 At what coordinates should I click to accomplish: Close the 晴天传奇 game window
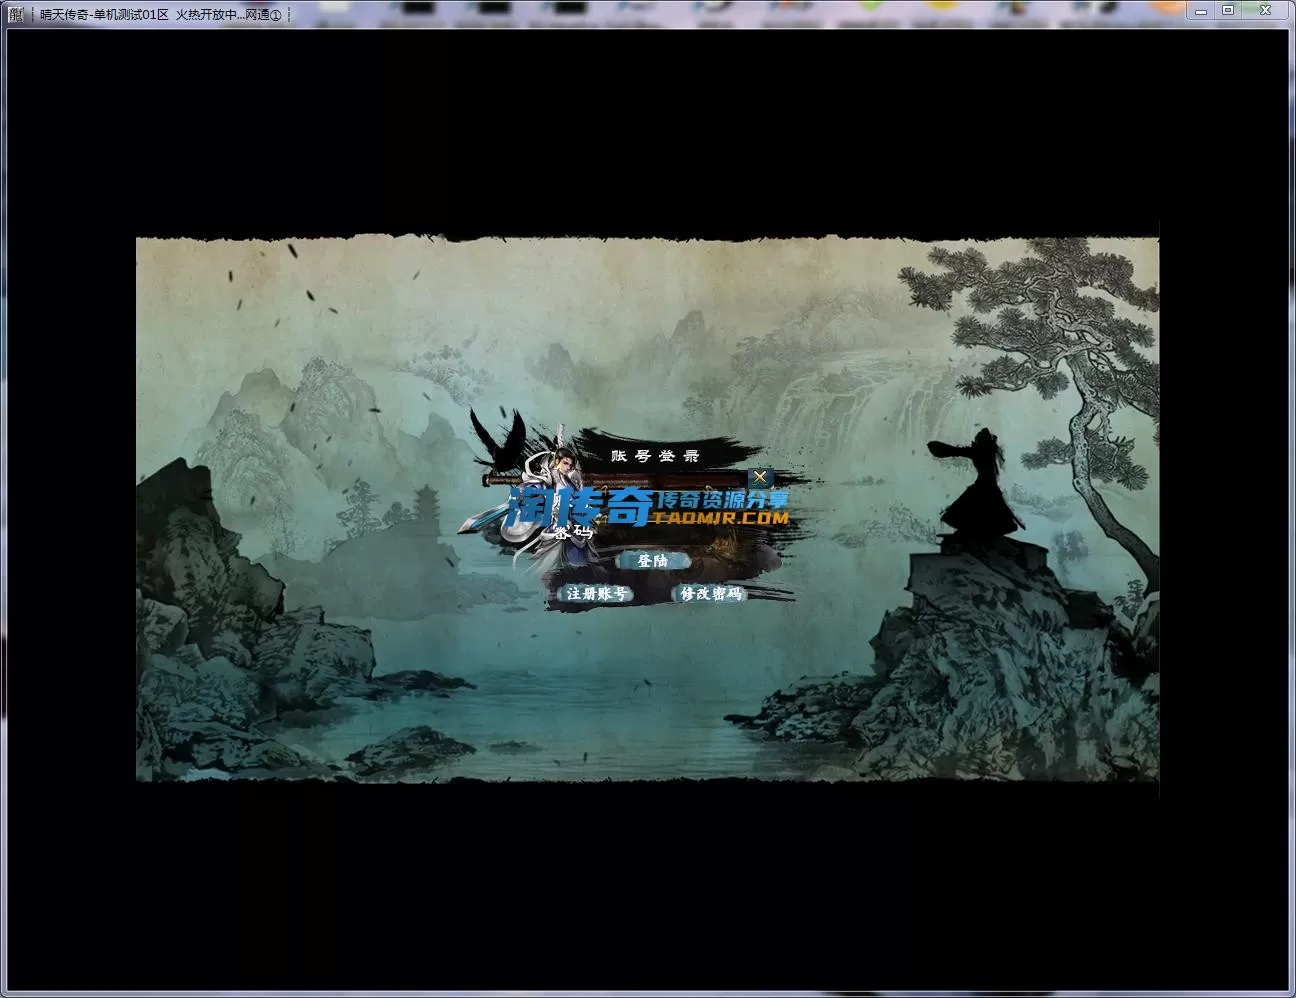(1266, 11)
